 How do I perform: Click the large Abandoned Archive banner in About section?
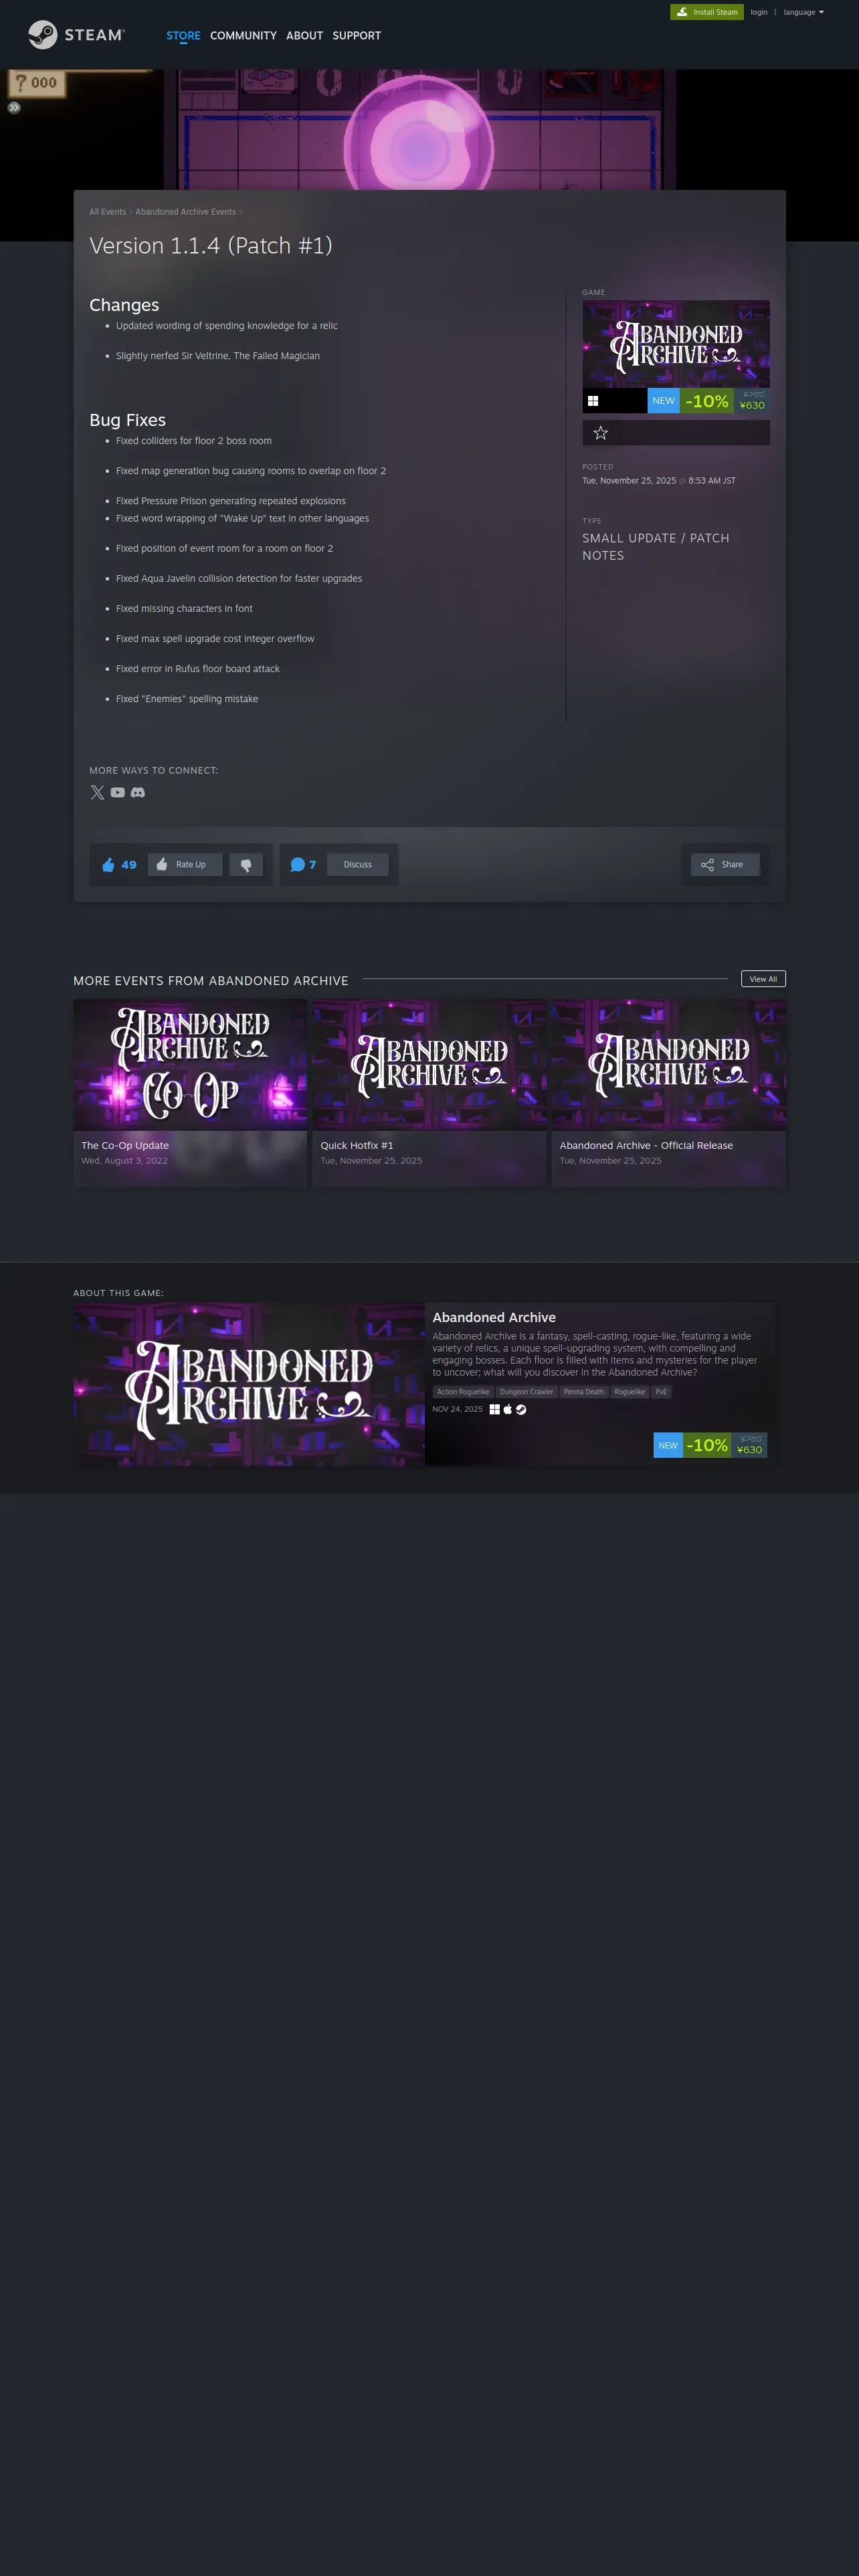tap(249, 1384)
